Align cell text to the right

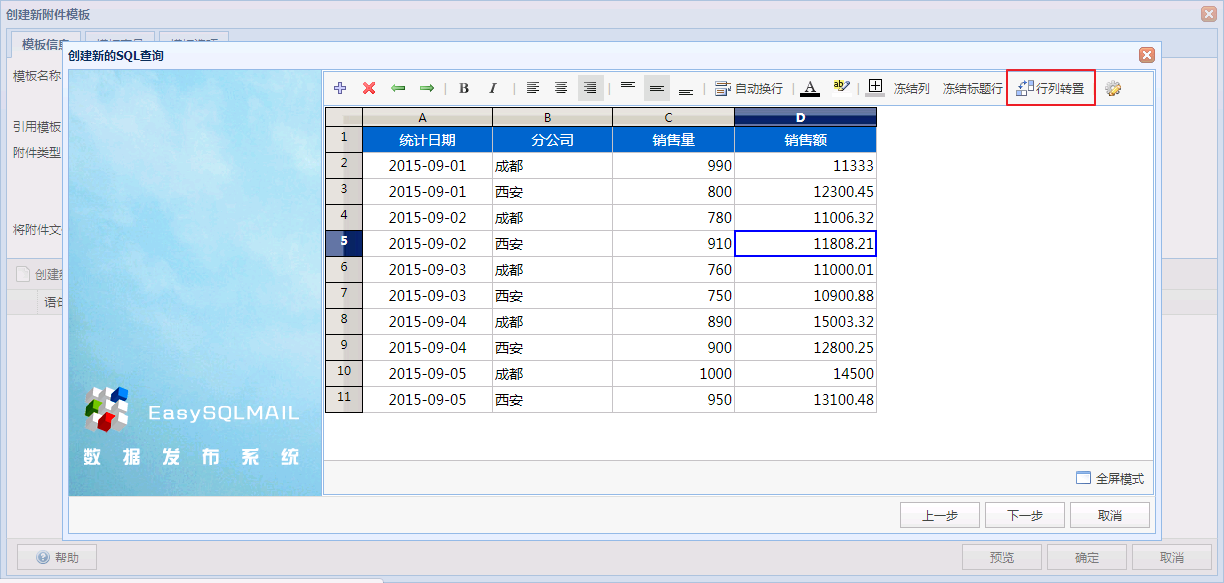[590, 88]
